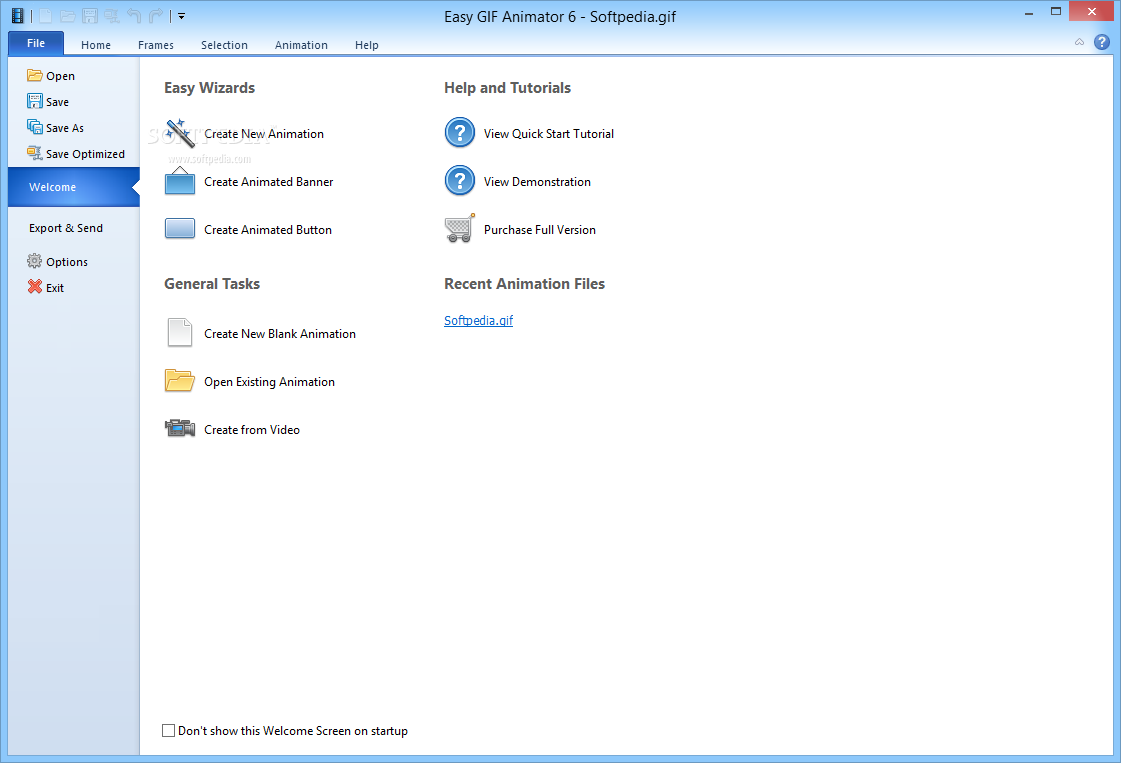The width and height of the screenshot is (1121, 763).
Task: Check Don't show this Welcome Screen on startup
Action: click(x=169, y=731)
